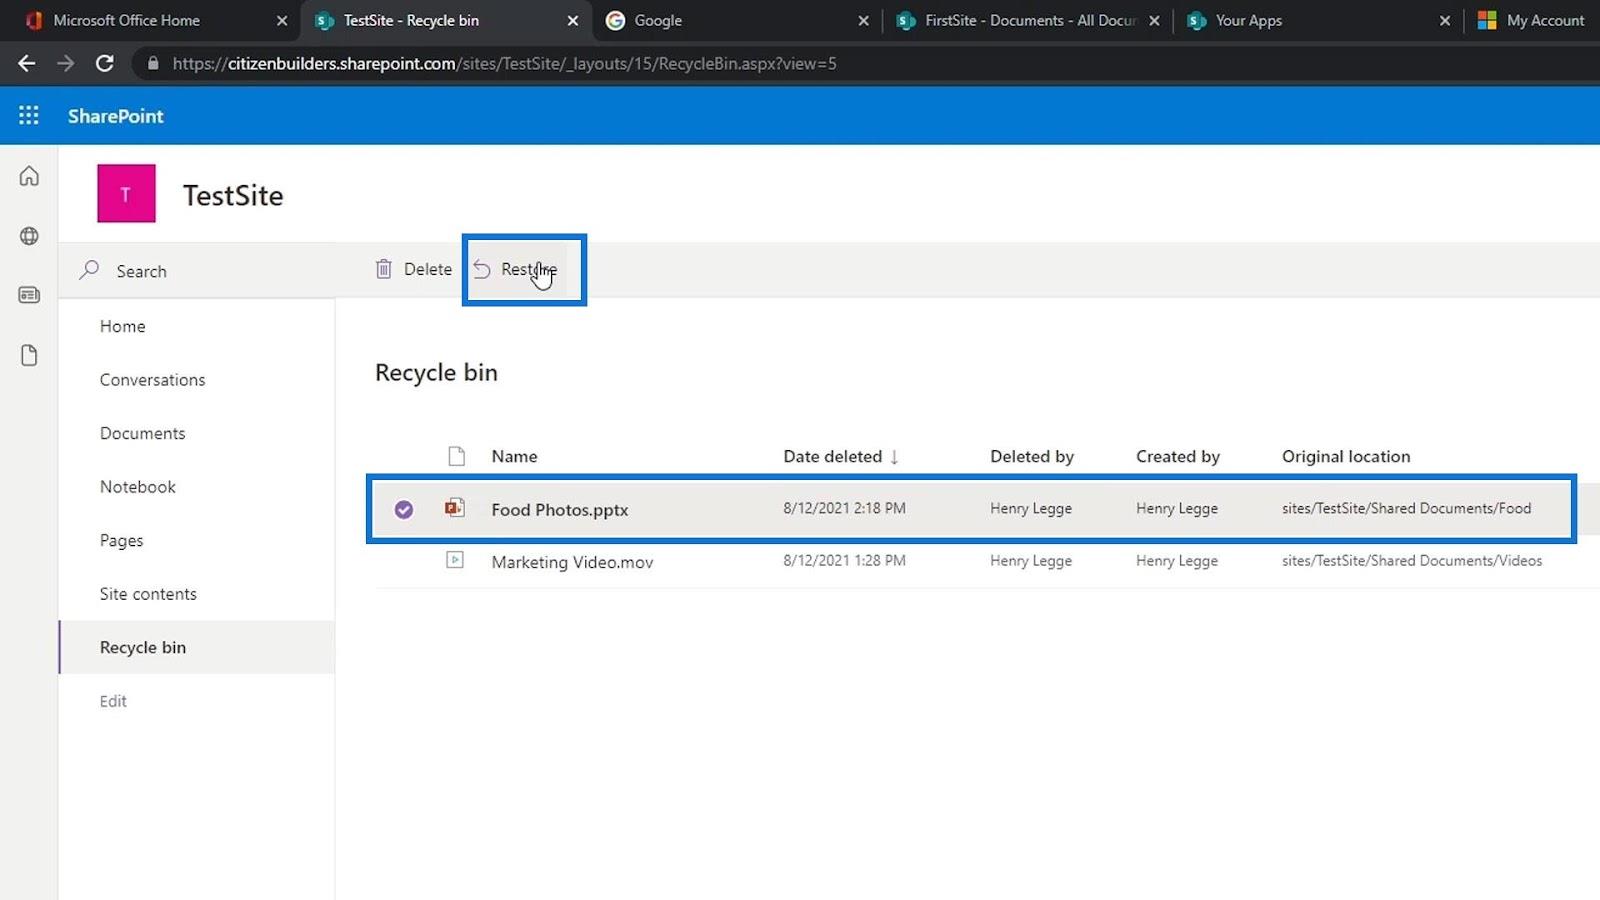Viewport: 1600px width, 900px height.
Task: Click the 8/12/2021 1:28 PM date cell
Action: point(844,560)
